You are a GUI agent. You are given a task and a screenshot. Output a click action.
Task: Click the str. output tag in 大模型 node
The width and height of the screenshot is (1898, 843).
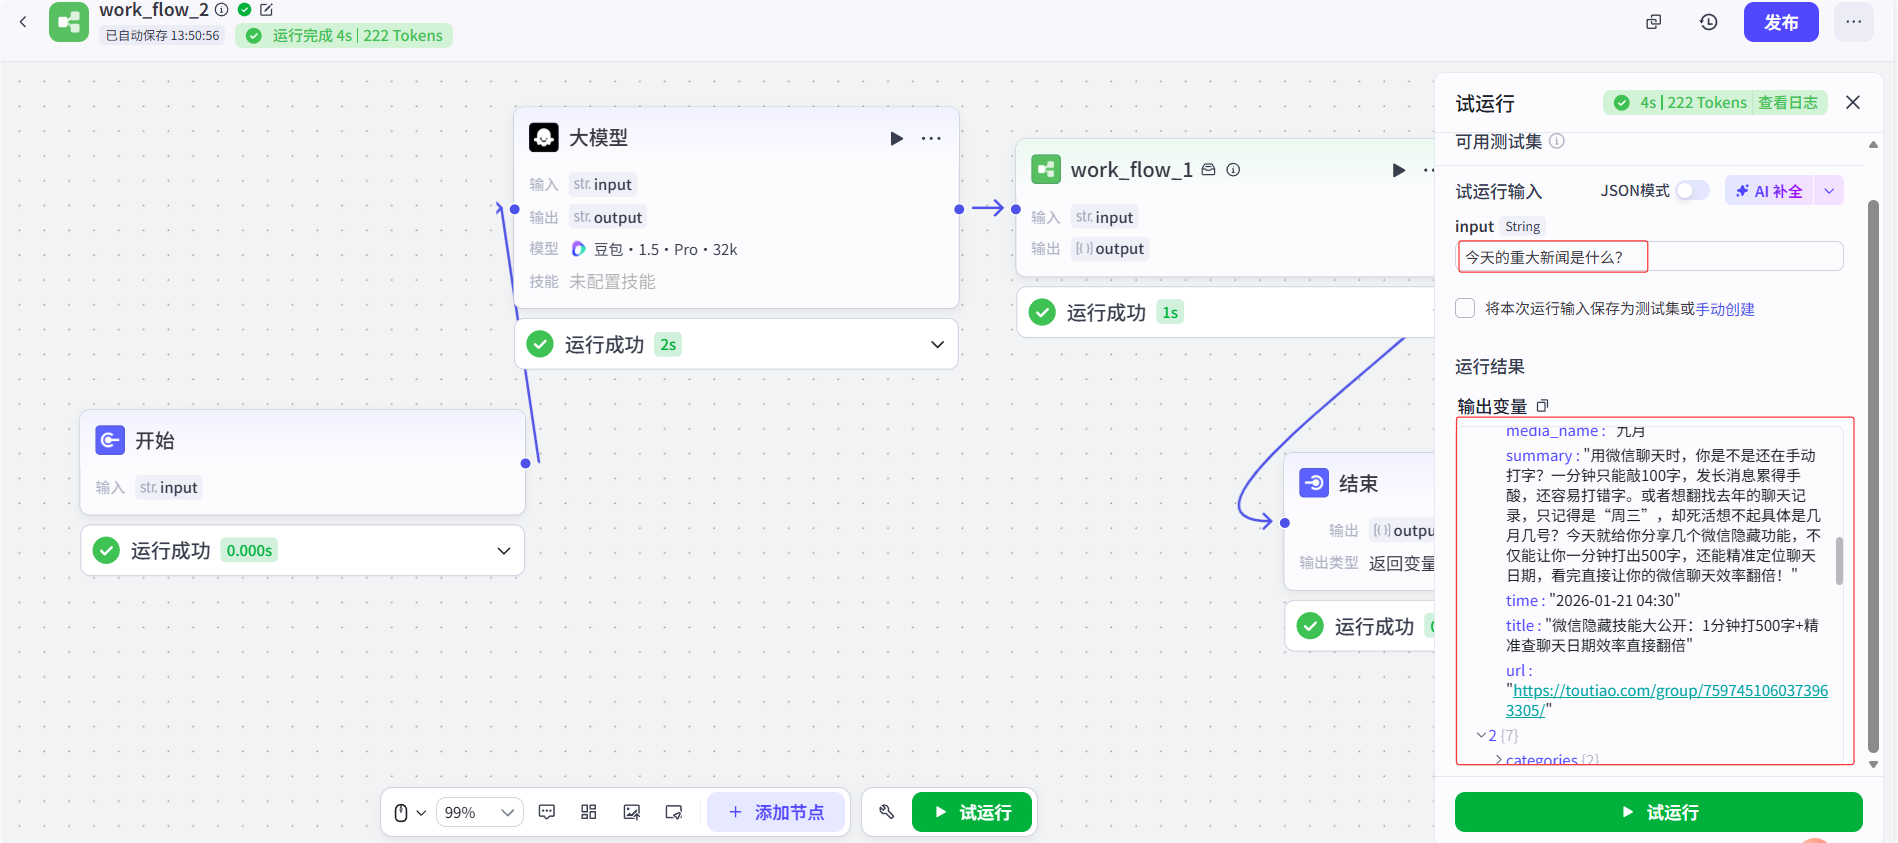click(x=608, y=217)
